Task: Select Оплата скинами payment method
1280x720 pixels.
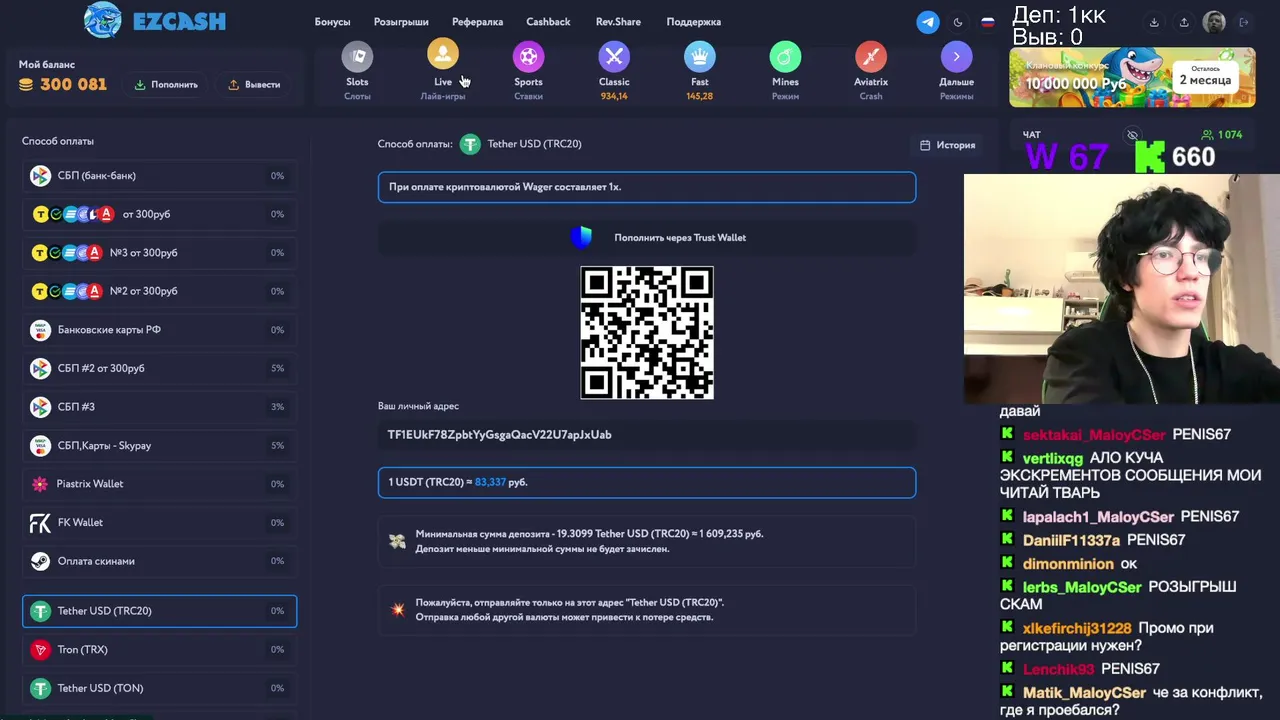Action: pos(160,561)
